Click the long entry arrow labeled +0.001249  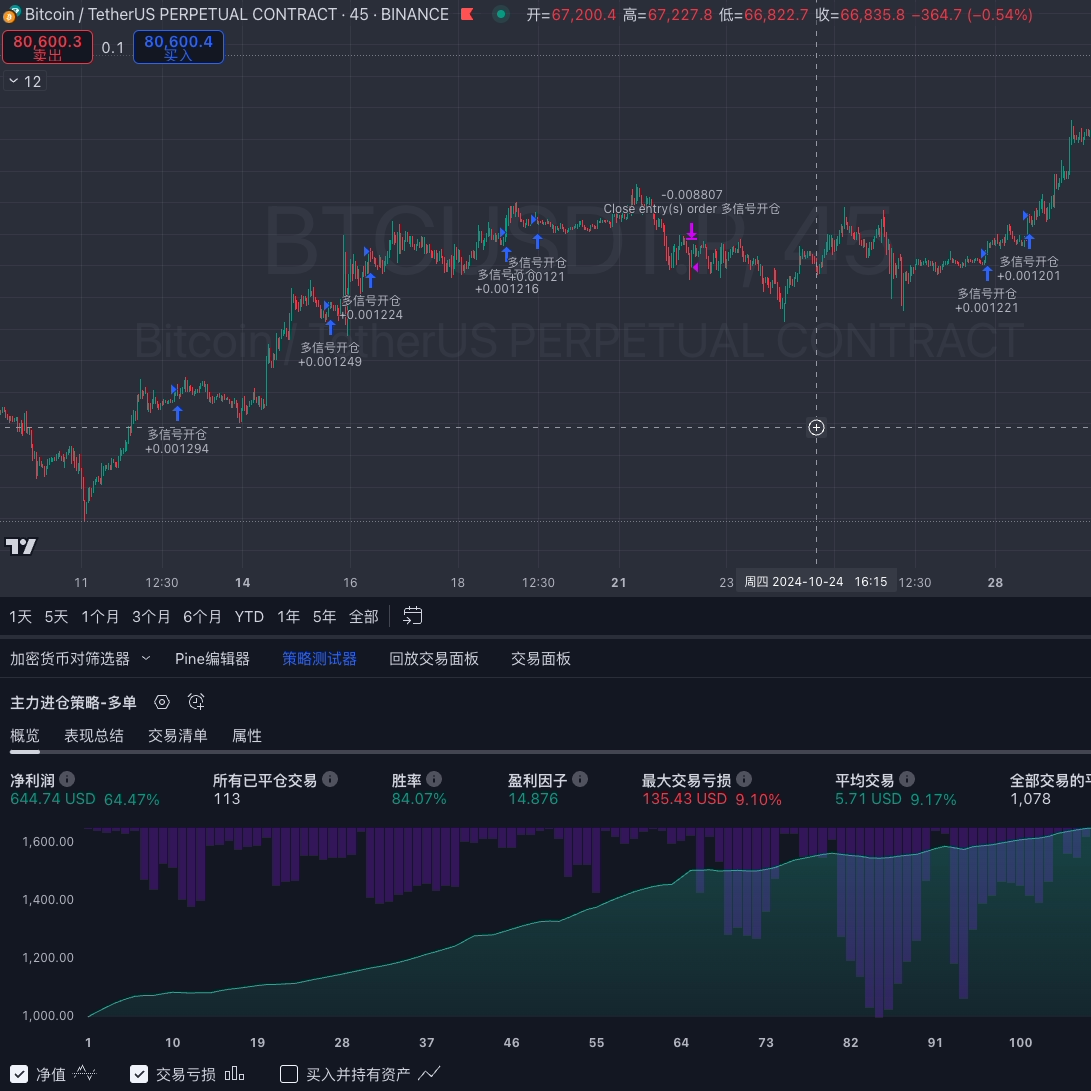[331, 326]
